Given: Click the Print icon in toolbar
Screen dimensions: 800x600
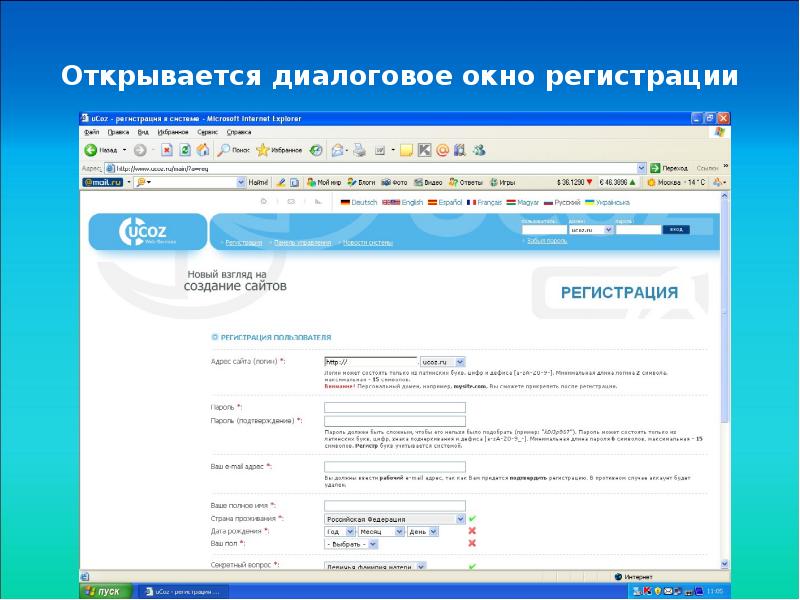Looking at the screenshot, I should pyautogui.click(x=359, y=150).
